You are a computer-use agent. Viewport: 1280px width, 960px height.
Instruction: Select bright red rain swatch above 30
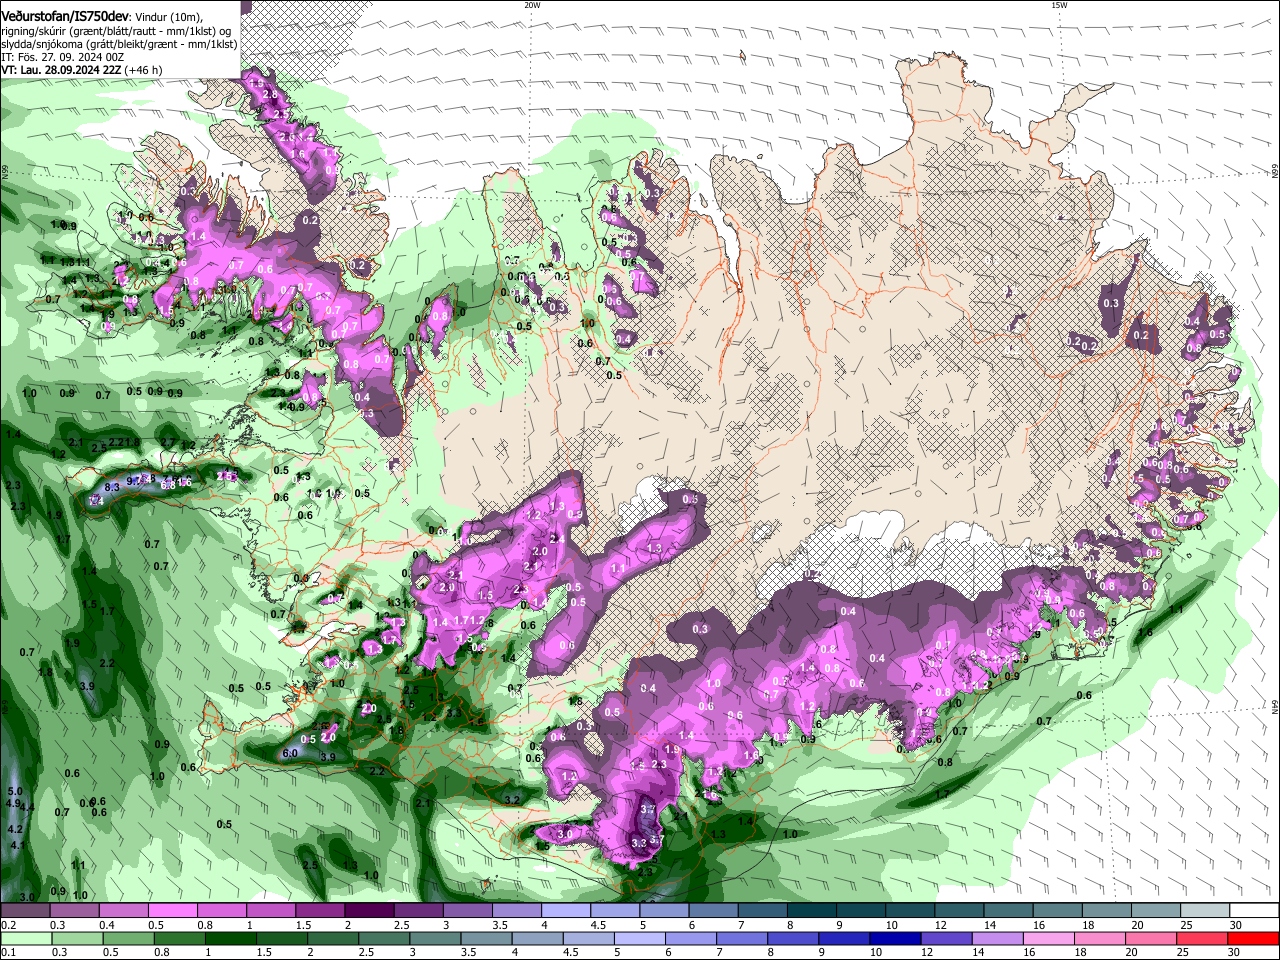coord(1255,938)
